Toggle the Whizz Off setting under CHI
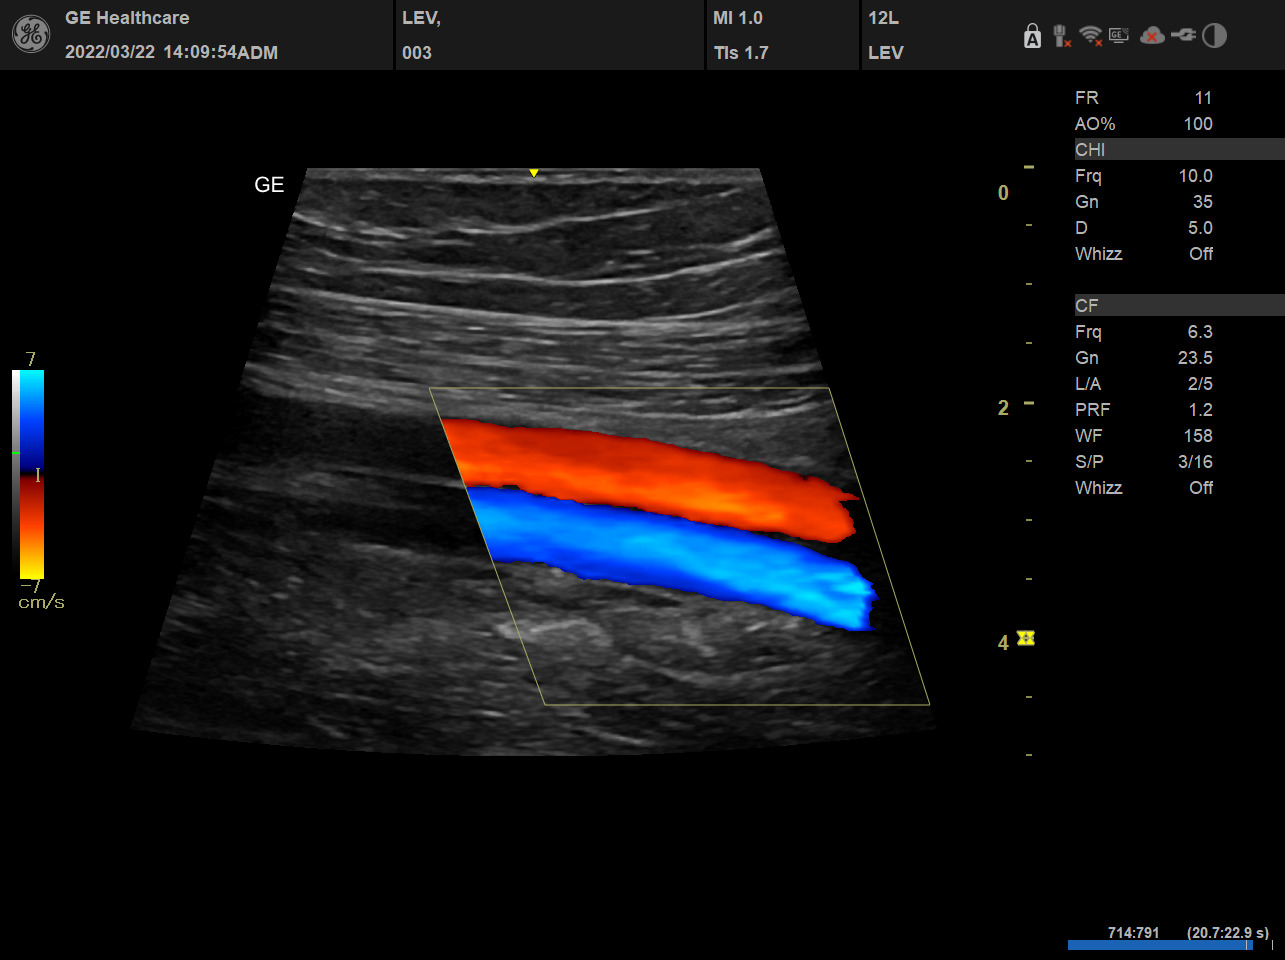This screenshot has width=1285, height=960. click(1200, 254)
